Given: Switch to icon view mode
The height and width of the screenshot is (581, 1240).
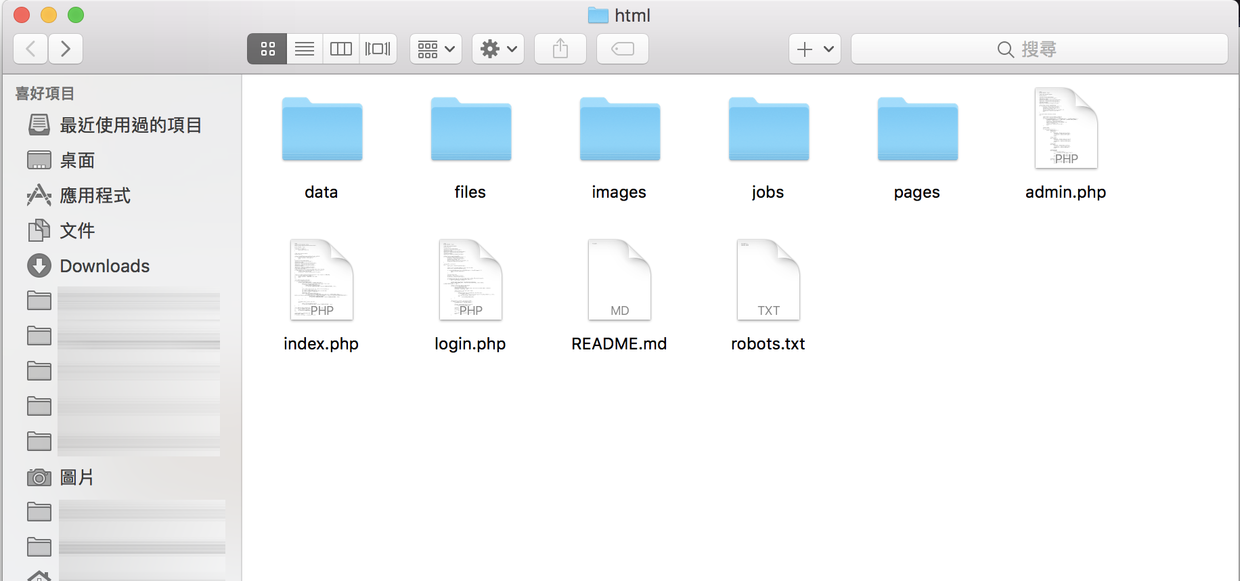Looking at the screenshot, I should coord(267,49).
